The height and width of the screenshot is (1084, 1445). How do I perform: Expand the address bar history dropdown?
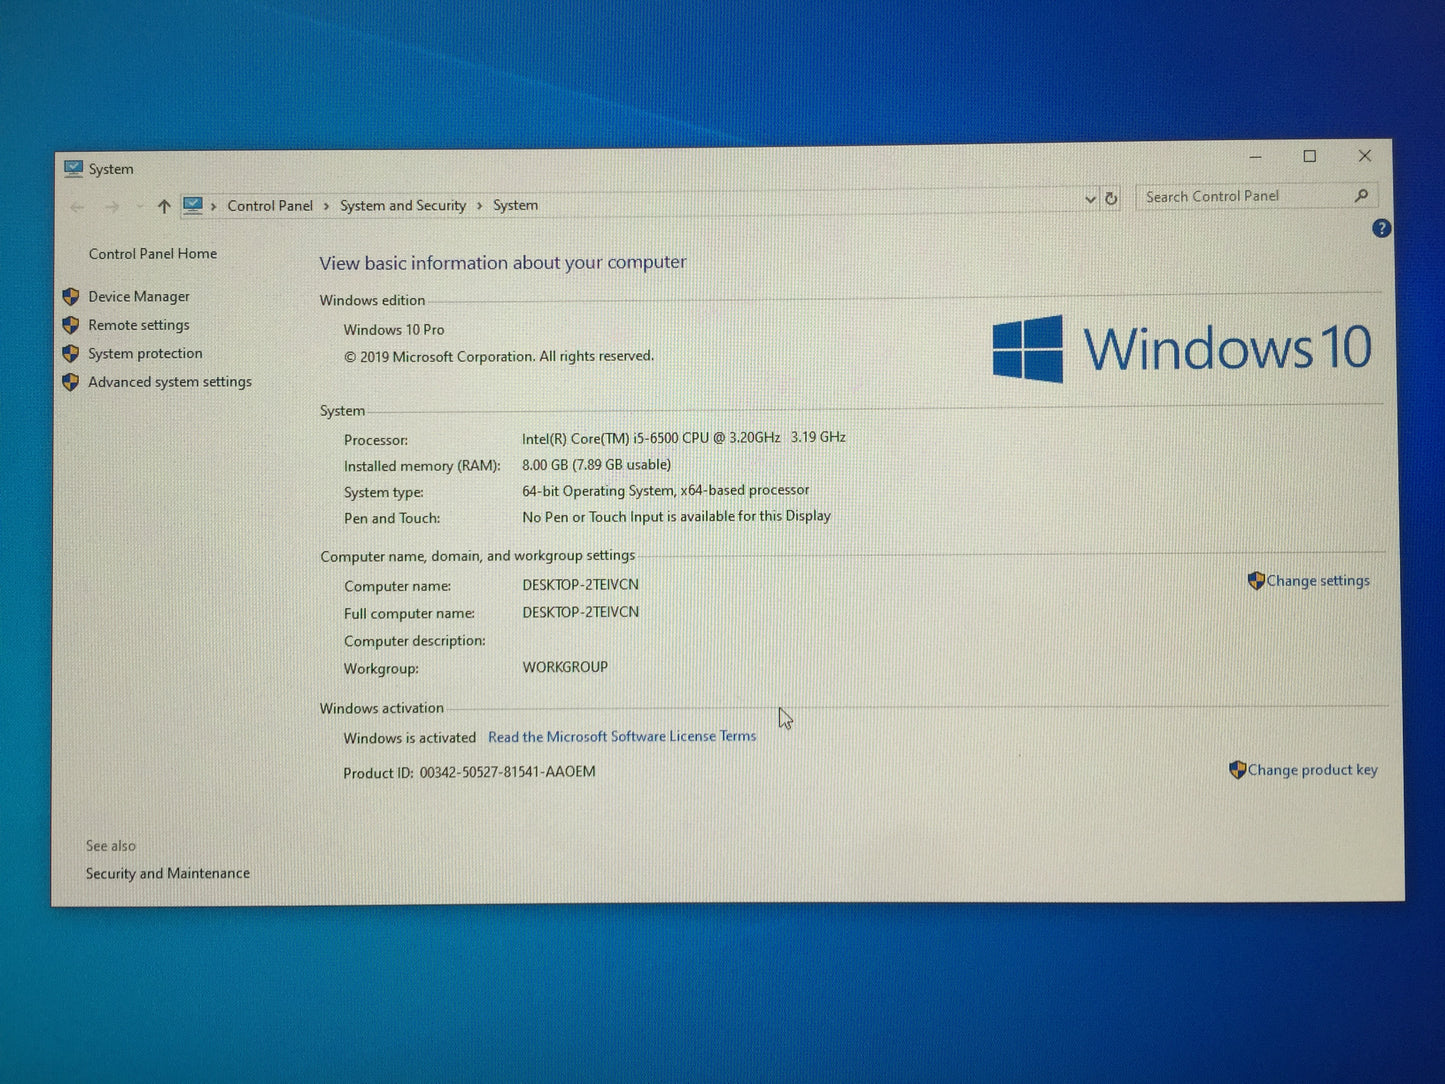coord(1090,200)
